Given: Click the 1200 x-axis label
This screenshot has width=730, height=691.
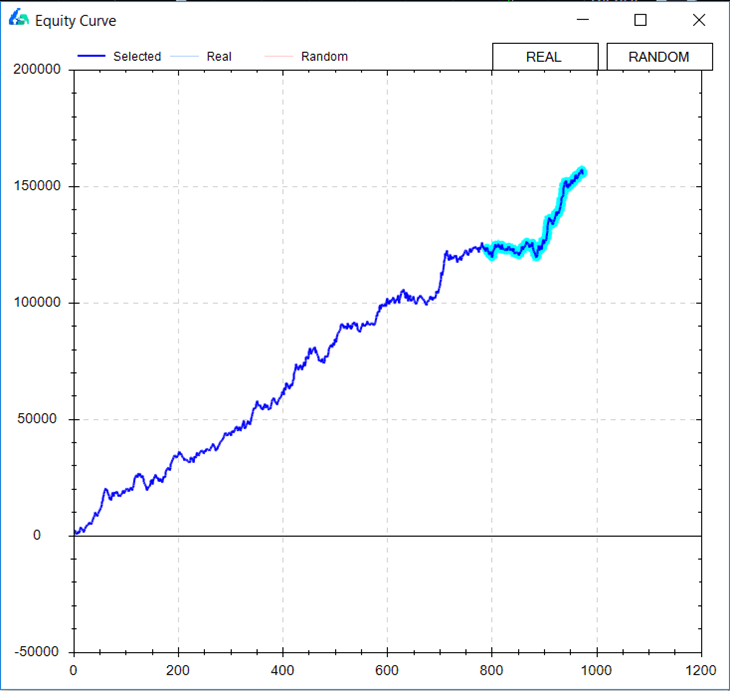Looking at the screenshot, I should pyautogui.click(x=701, y=670).
